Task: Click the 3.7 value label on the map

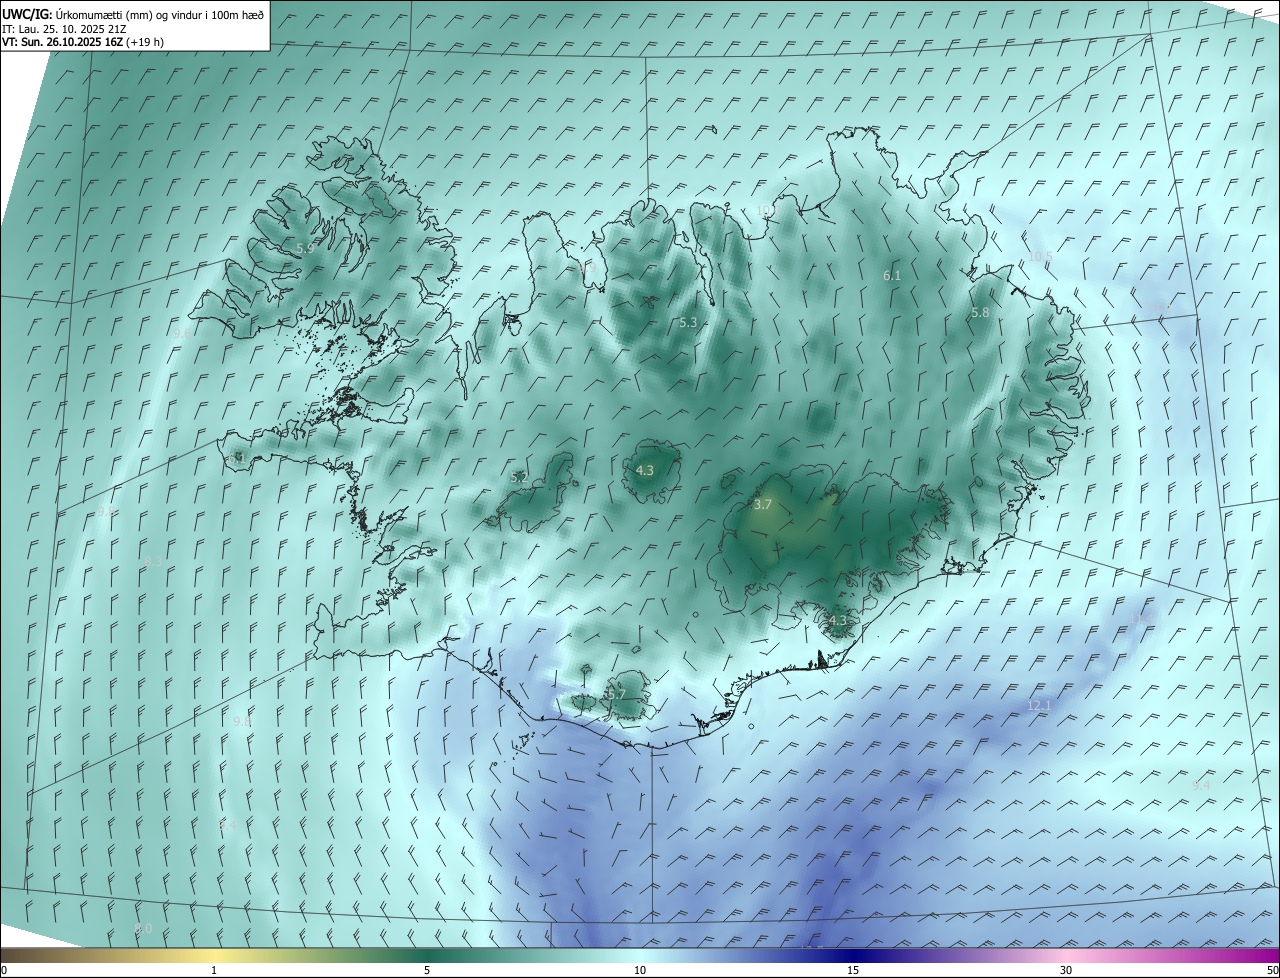Action: pyautogui.click(x=762, y=504)
